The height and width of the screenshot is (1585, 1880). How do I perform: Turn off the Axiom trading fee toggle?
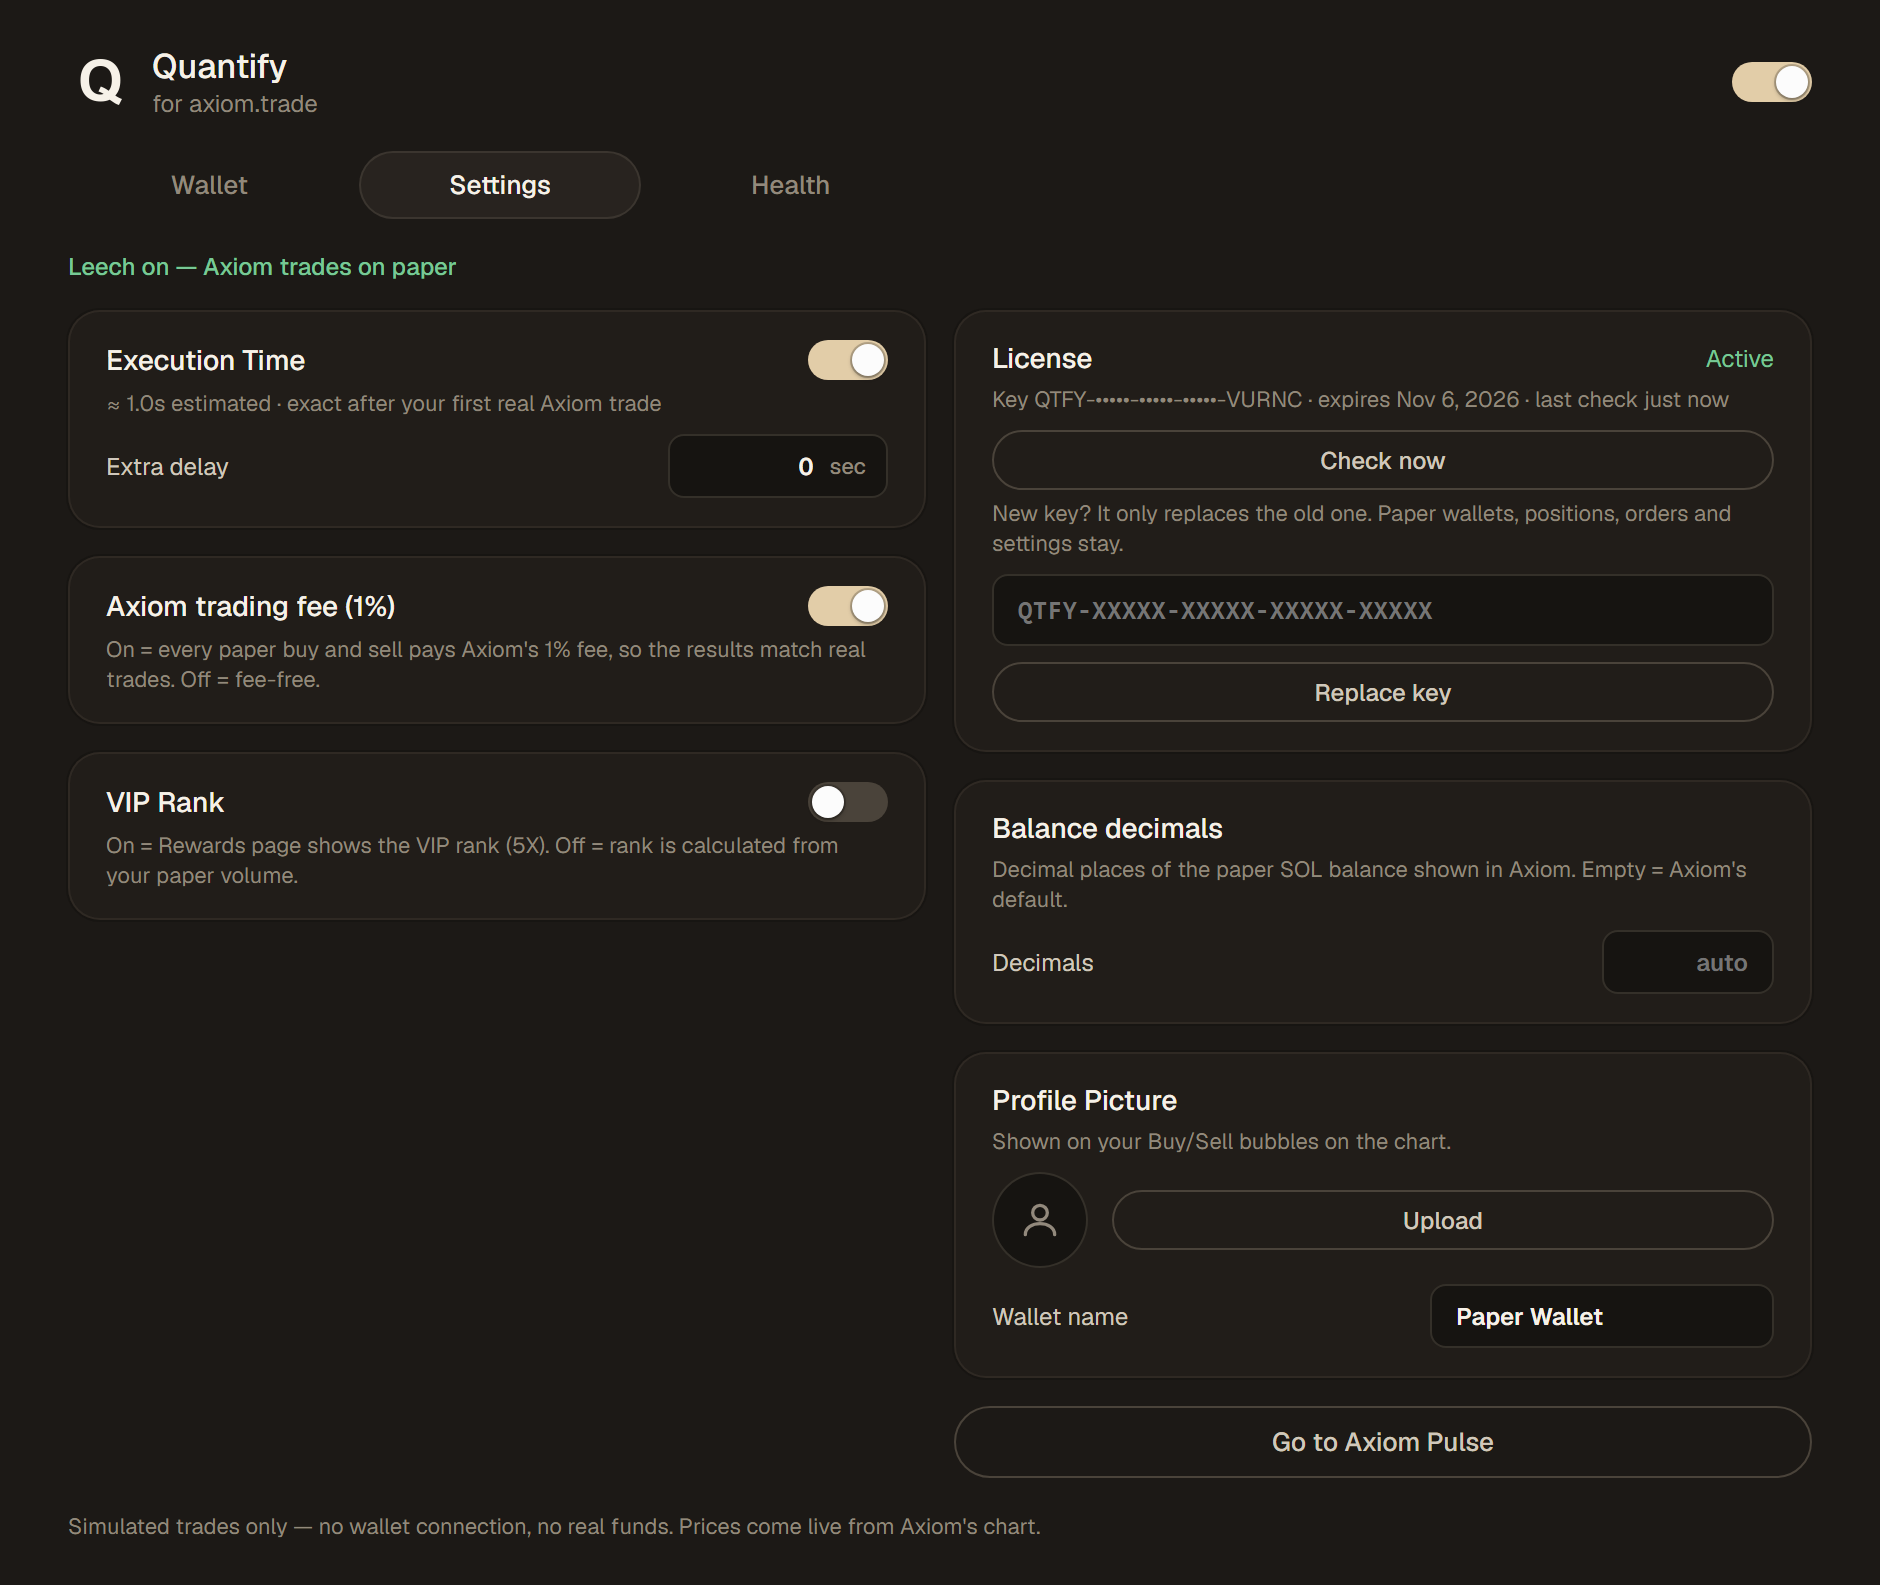(848, 606)
